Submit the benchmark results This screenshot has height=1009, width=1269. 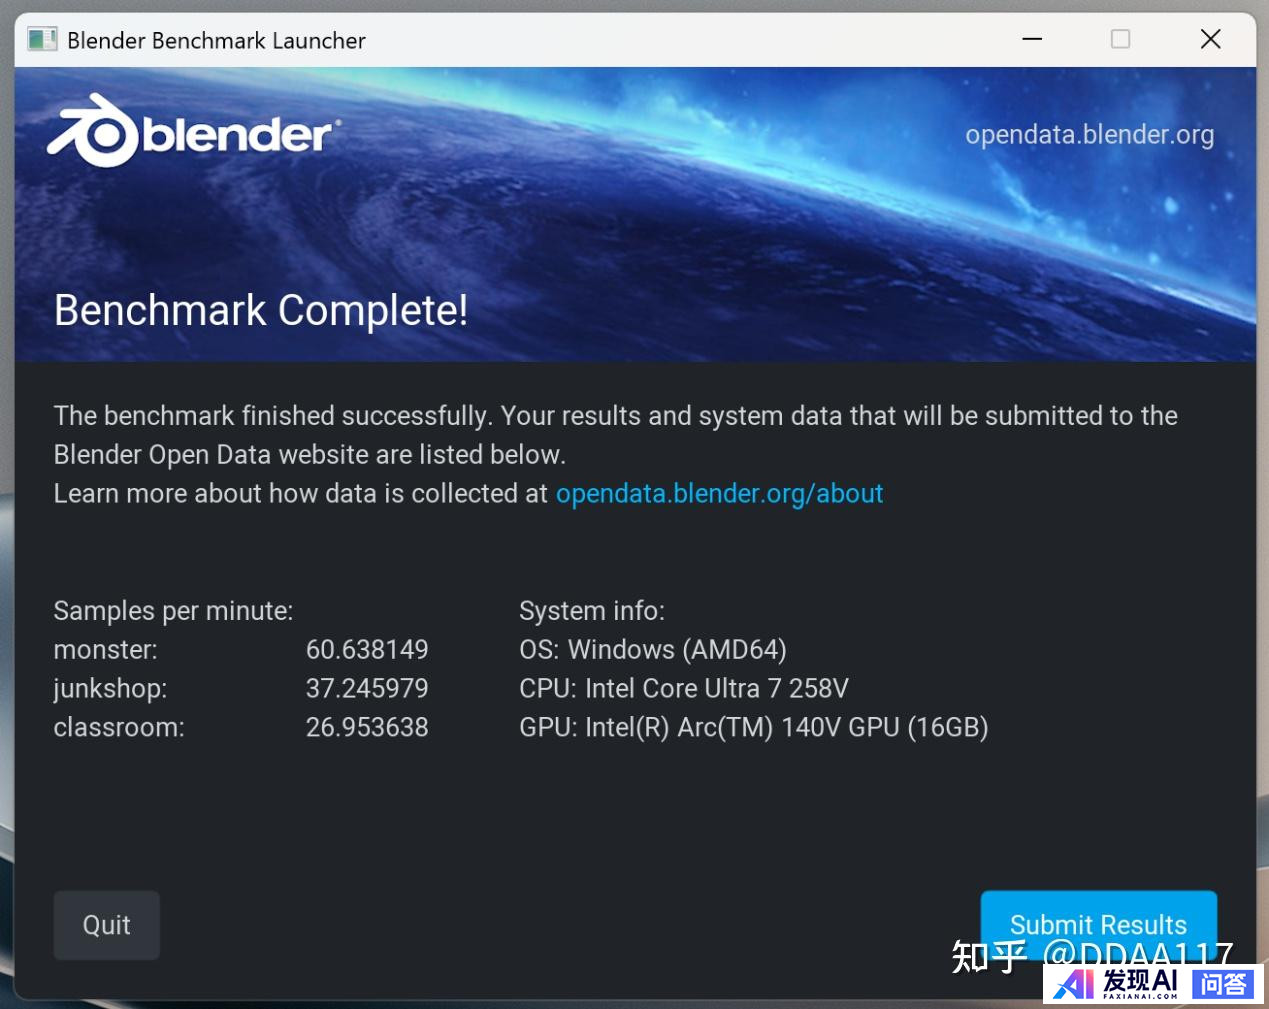click(x=1098, y=923)
